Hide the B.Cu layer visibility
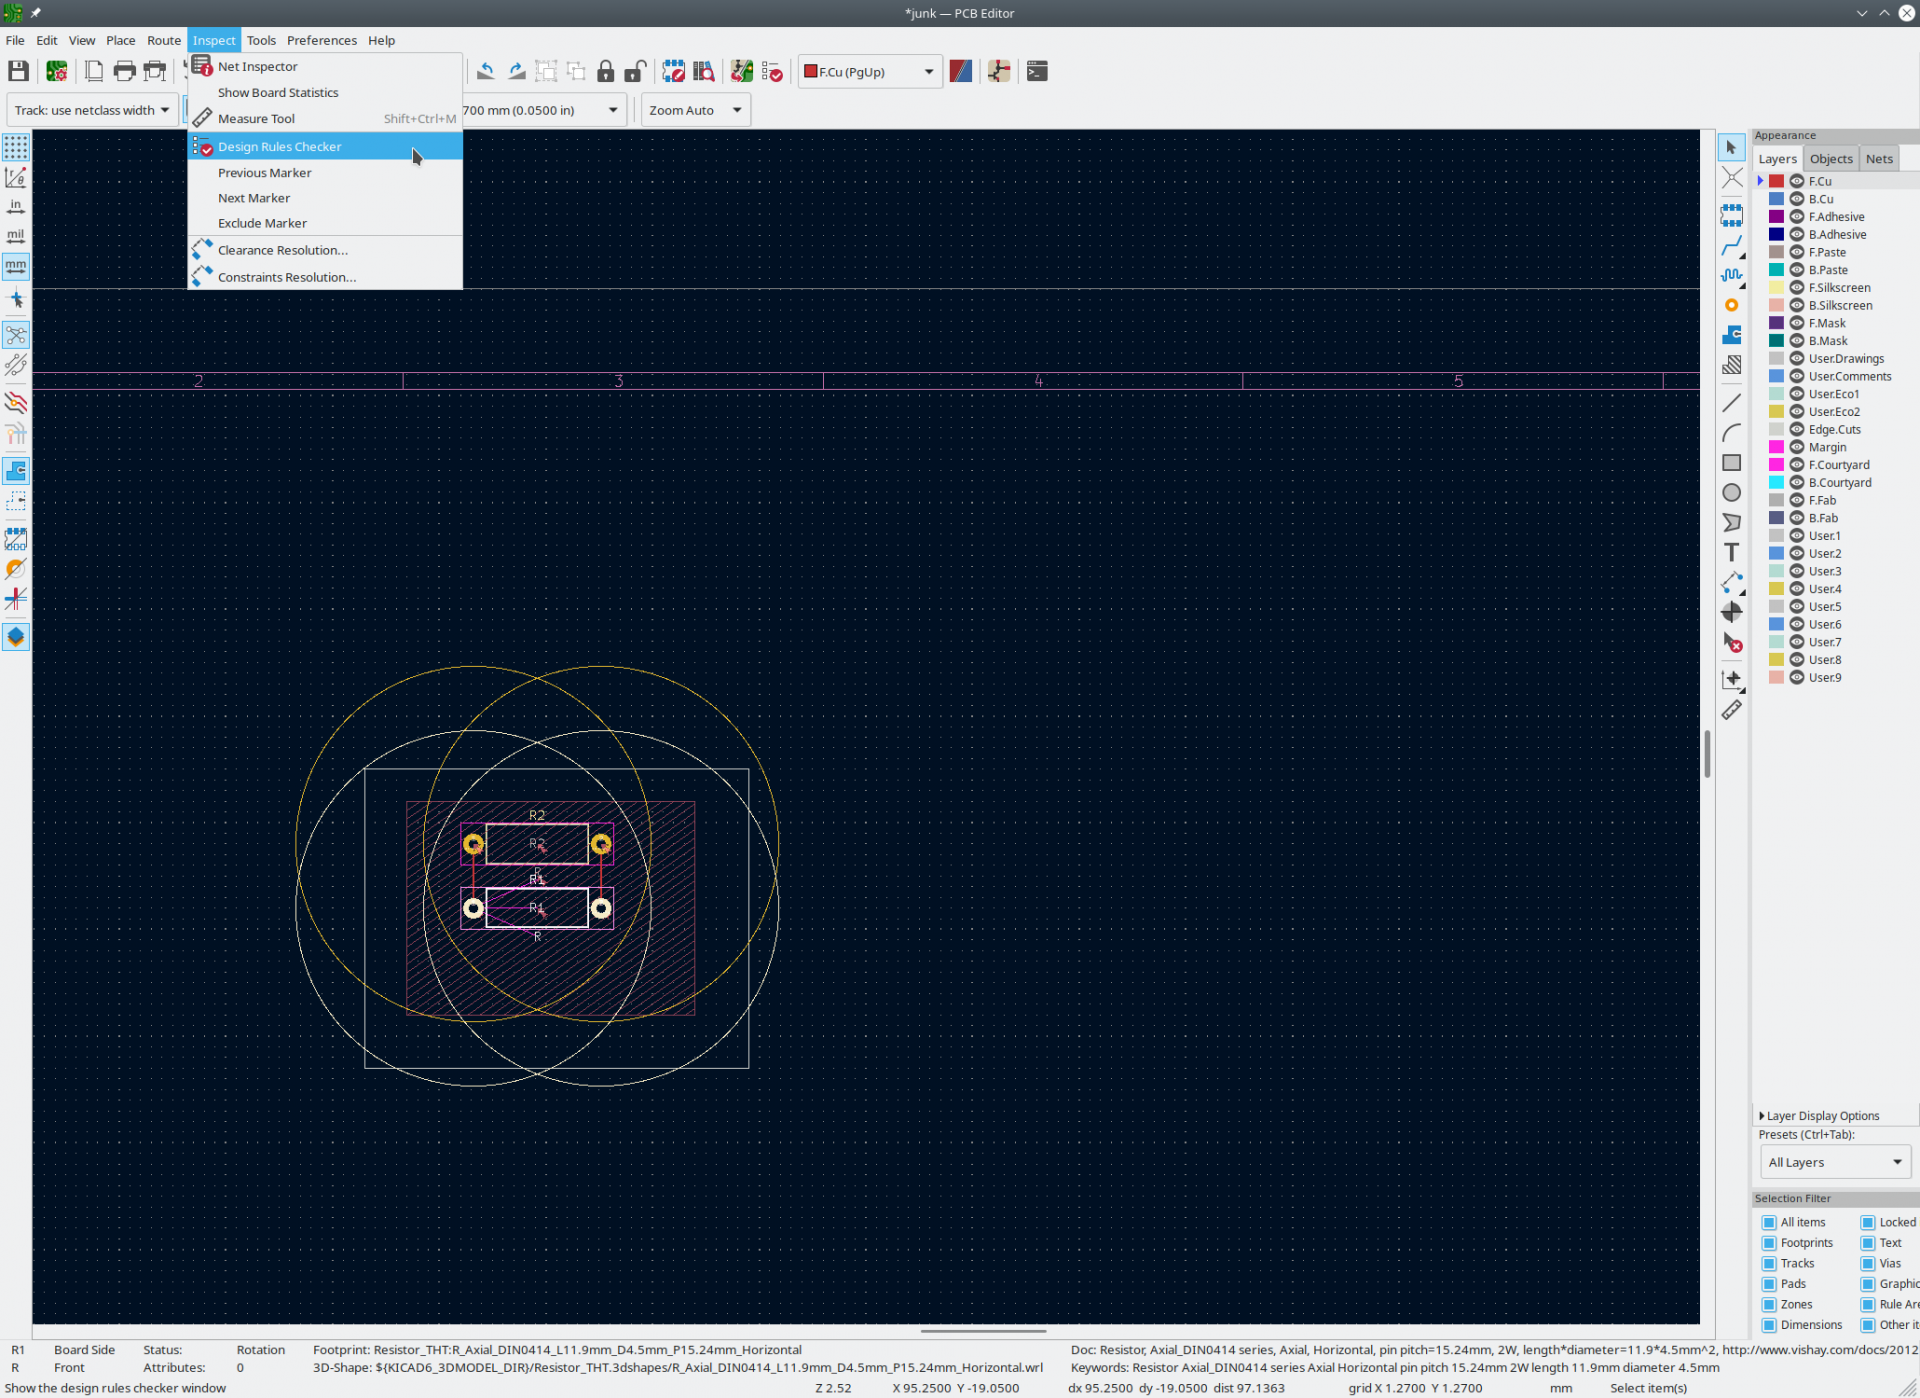 [1797, 199]
